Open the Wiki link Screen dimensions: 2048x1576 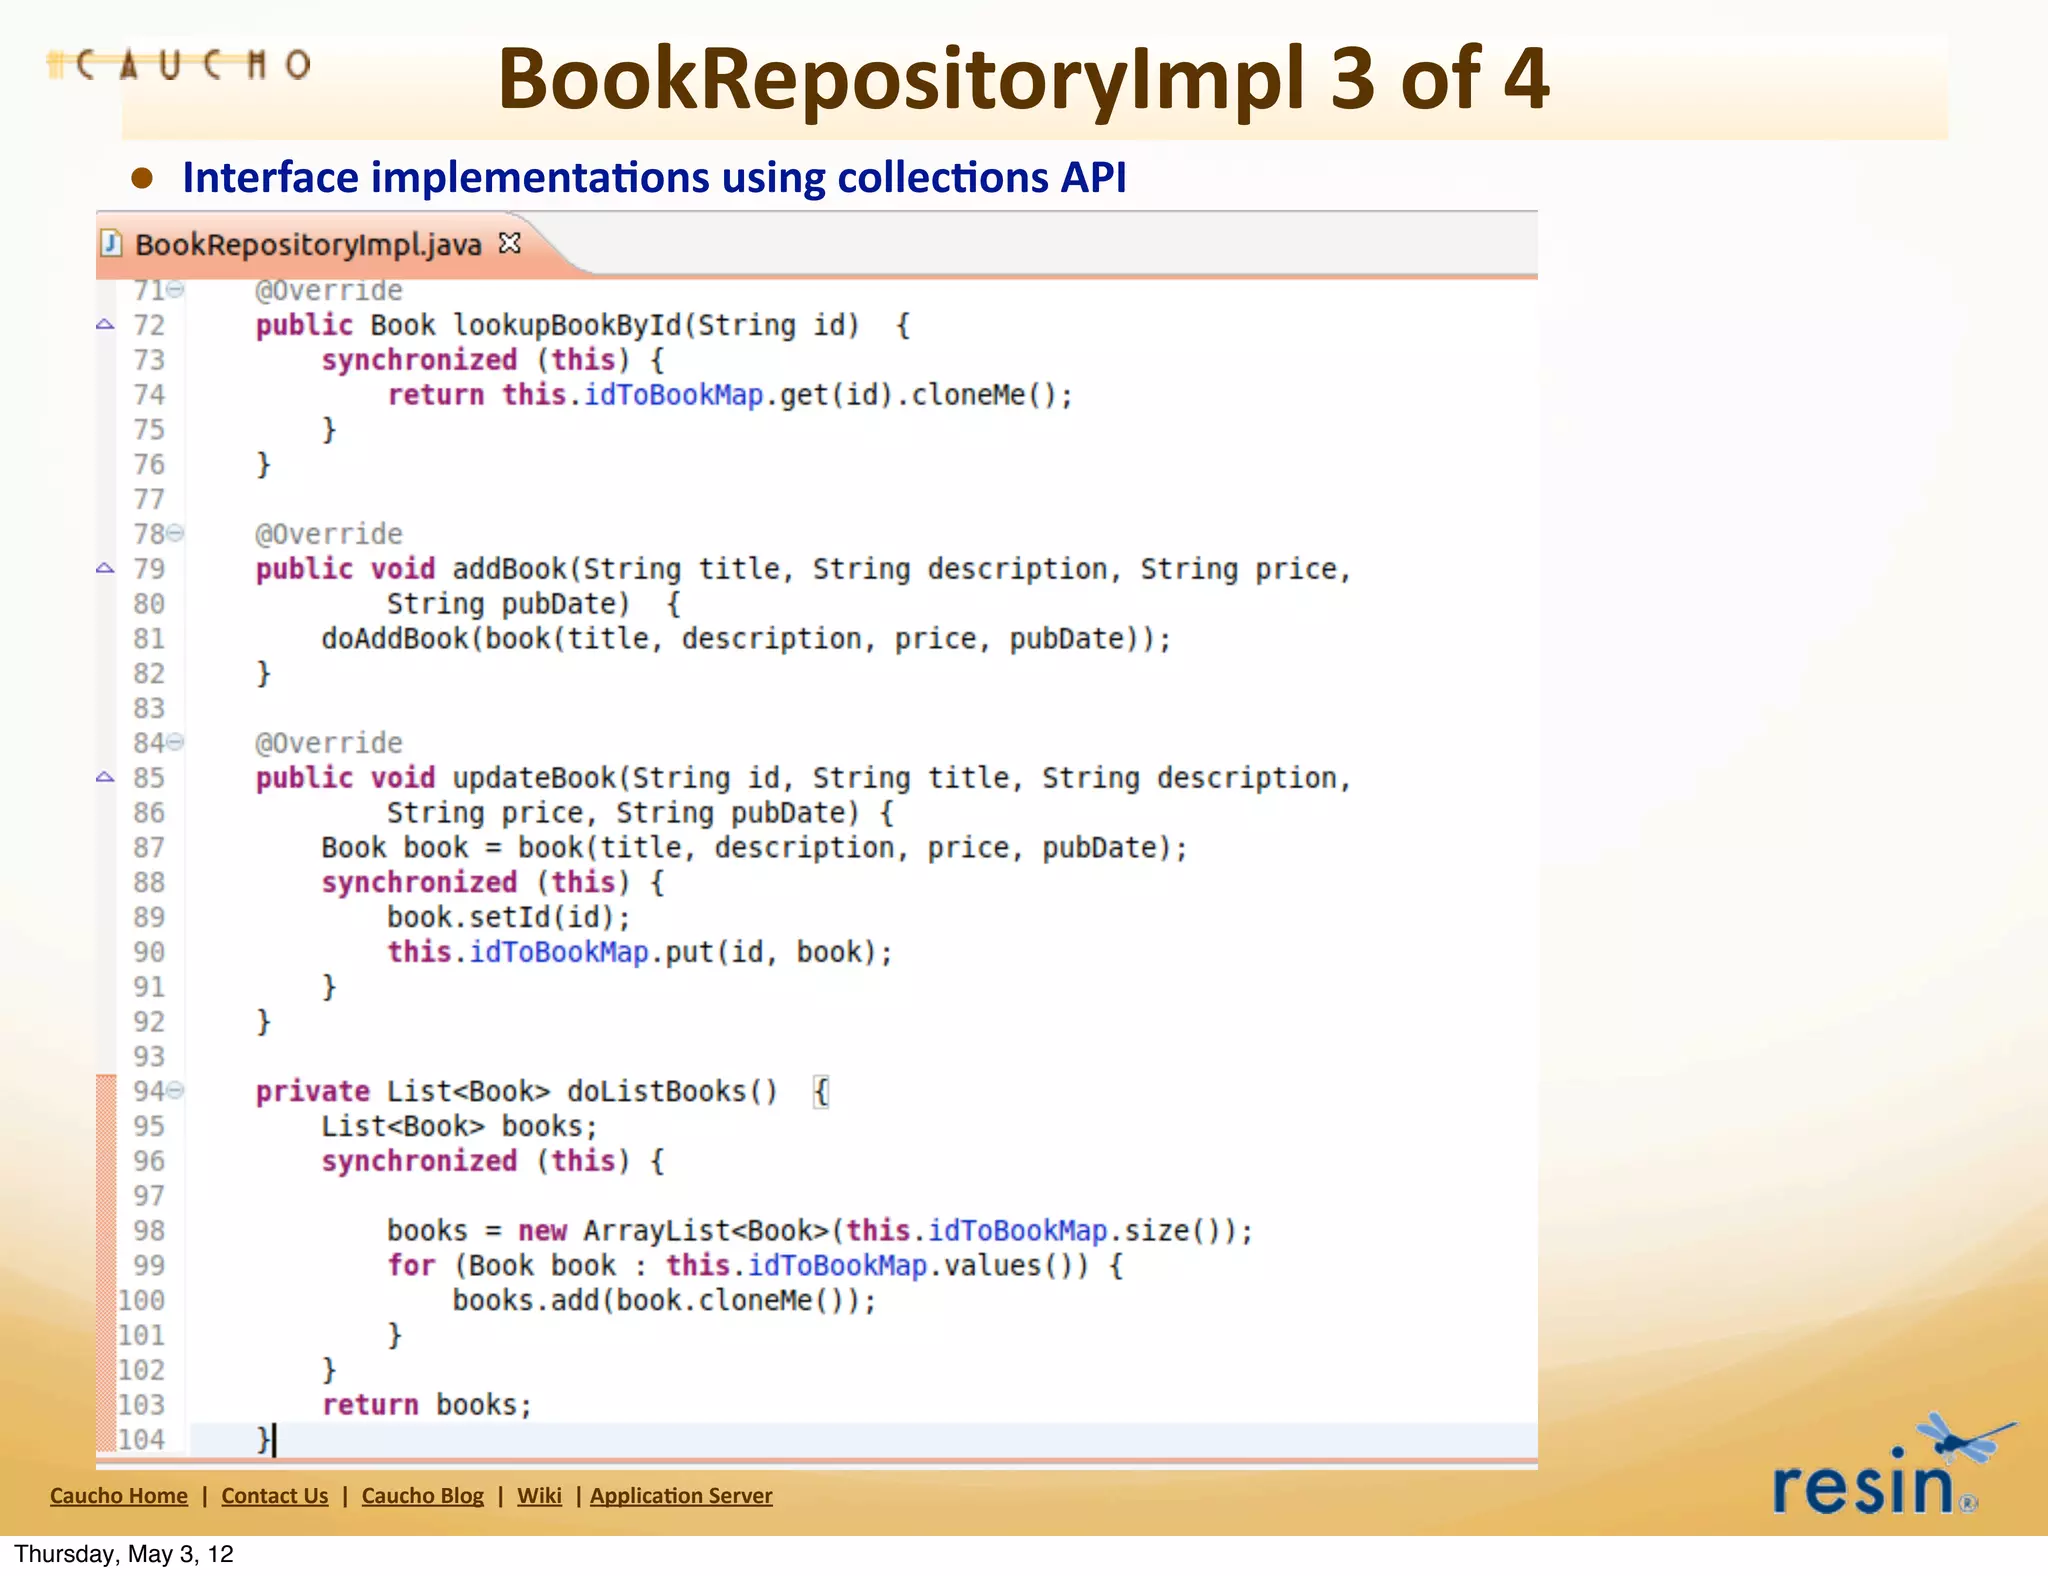539,1496
